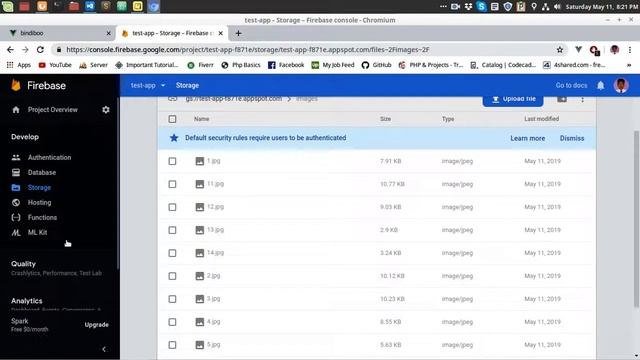Screen dimensions: 640x360
Task: Check the box for 11.jpg
Action: point(172,184)
